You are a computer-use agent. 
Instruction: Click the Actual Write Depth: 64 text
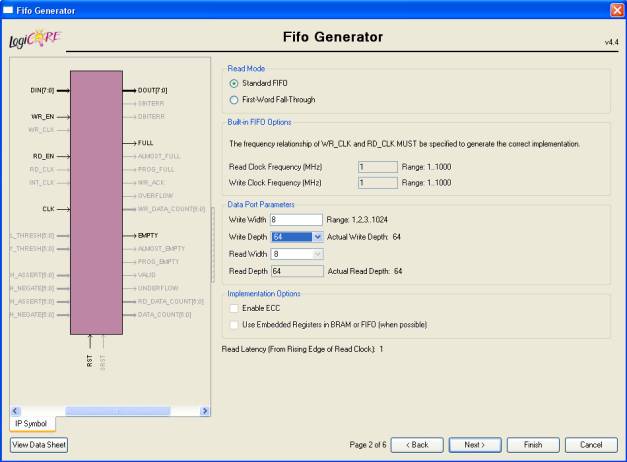364,237
